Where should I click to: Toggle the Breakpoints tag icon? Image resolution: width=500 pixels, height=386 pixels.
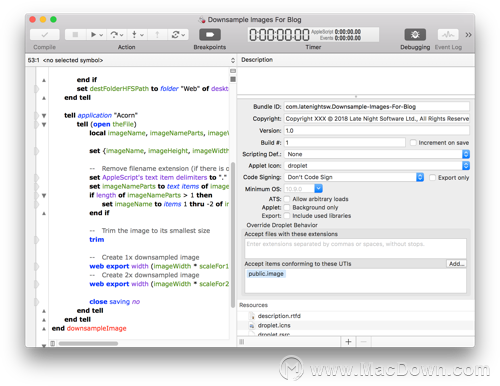coord(210,35)
